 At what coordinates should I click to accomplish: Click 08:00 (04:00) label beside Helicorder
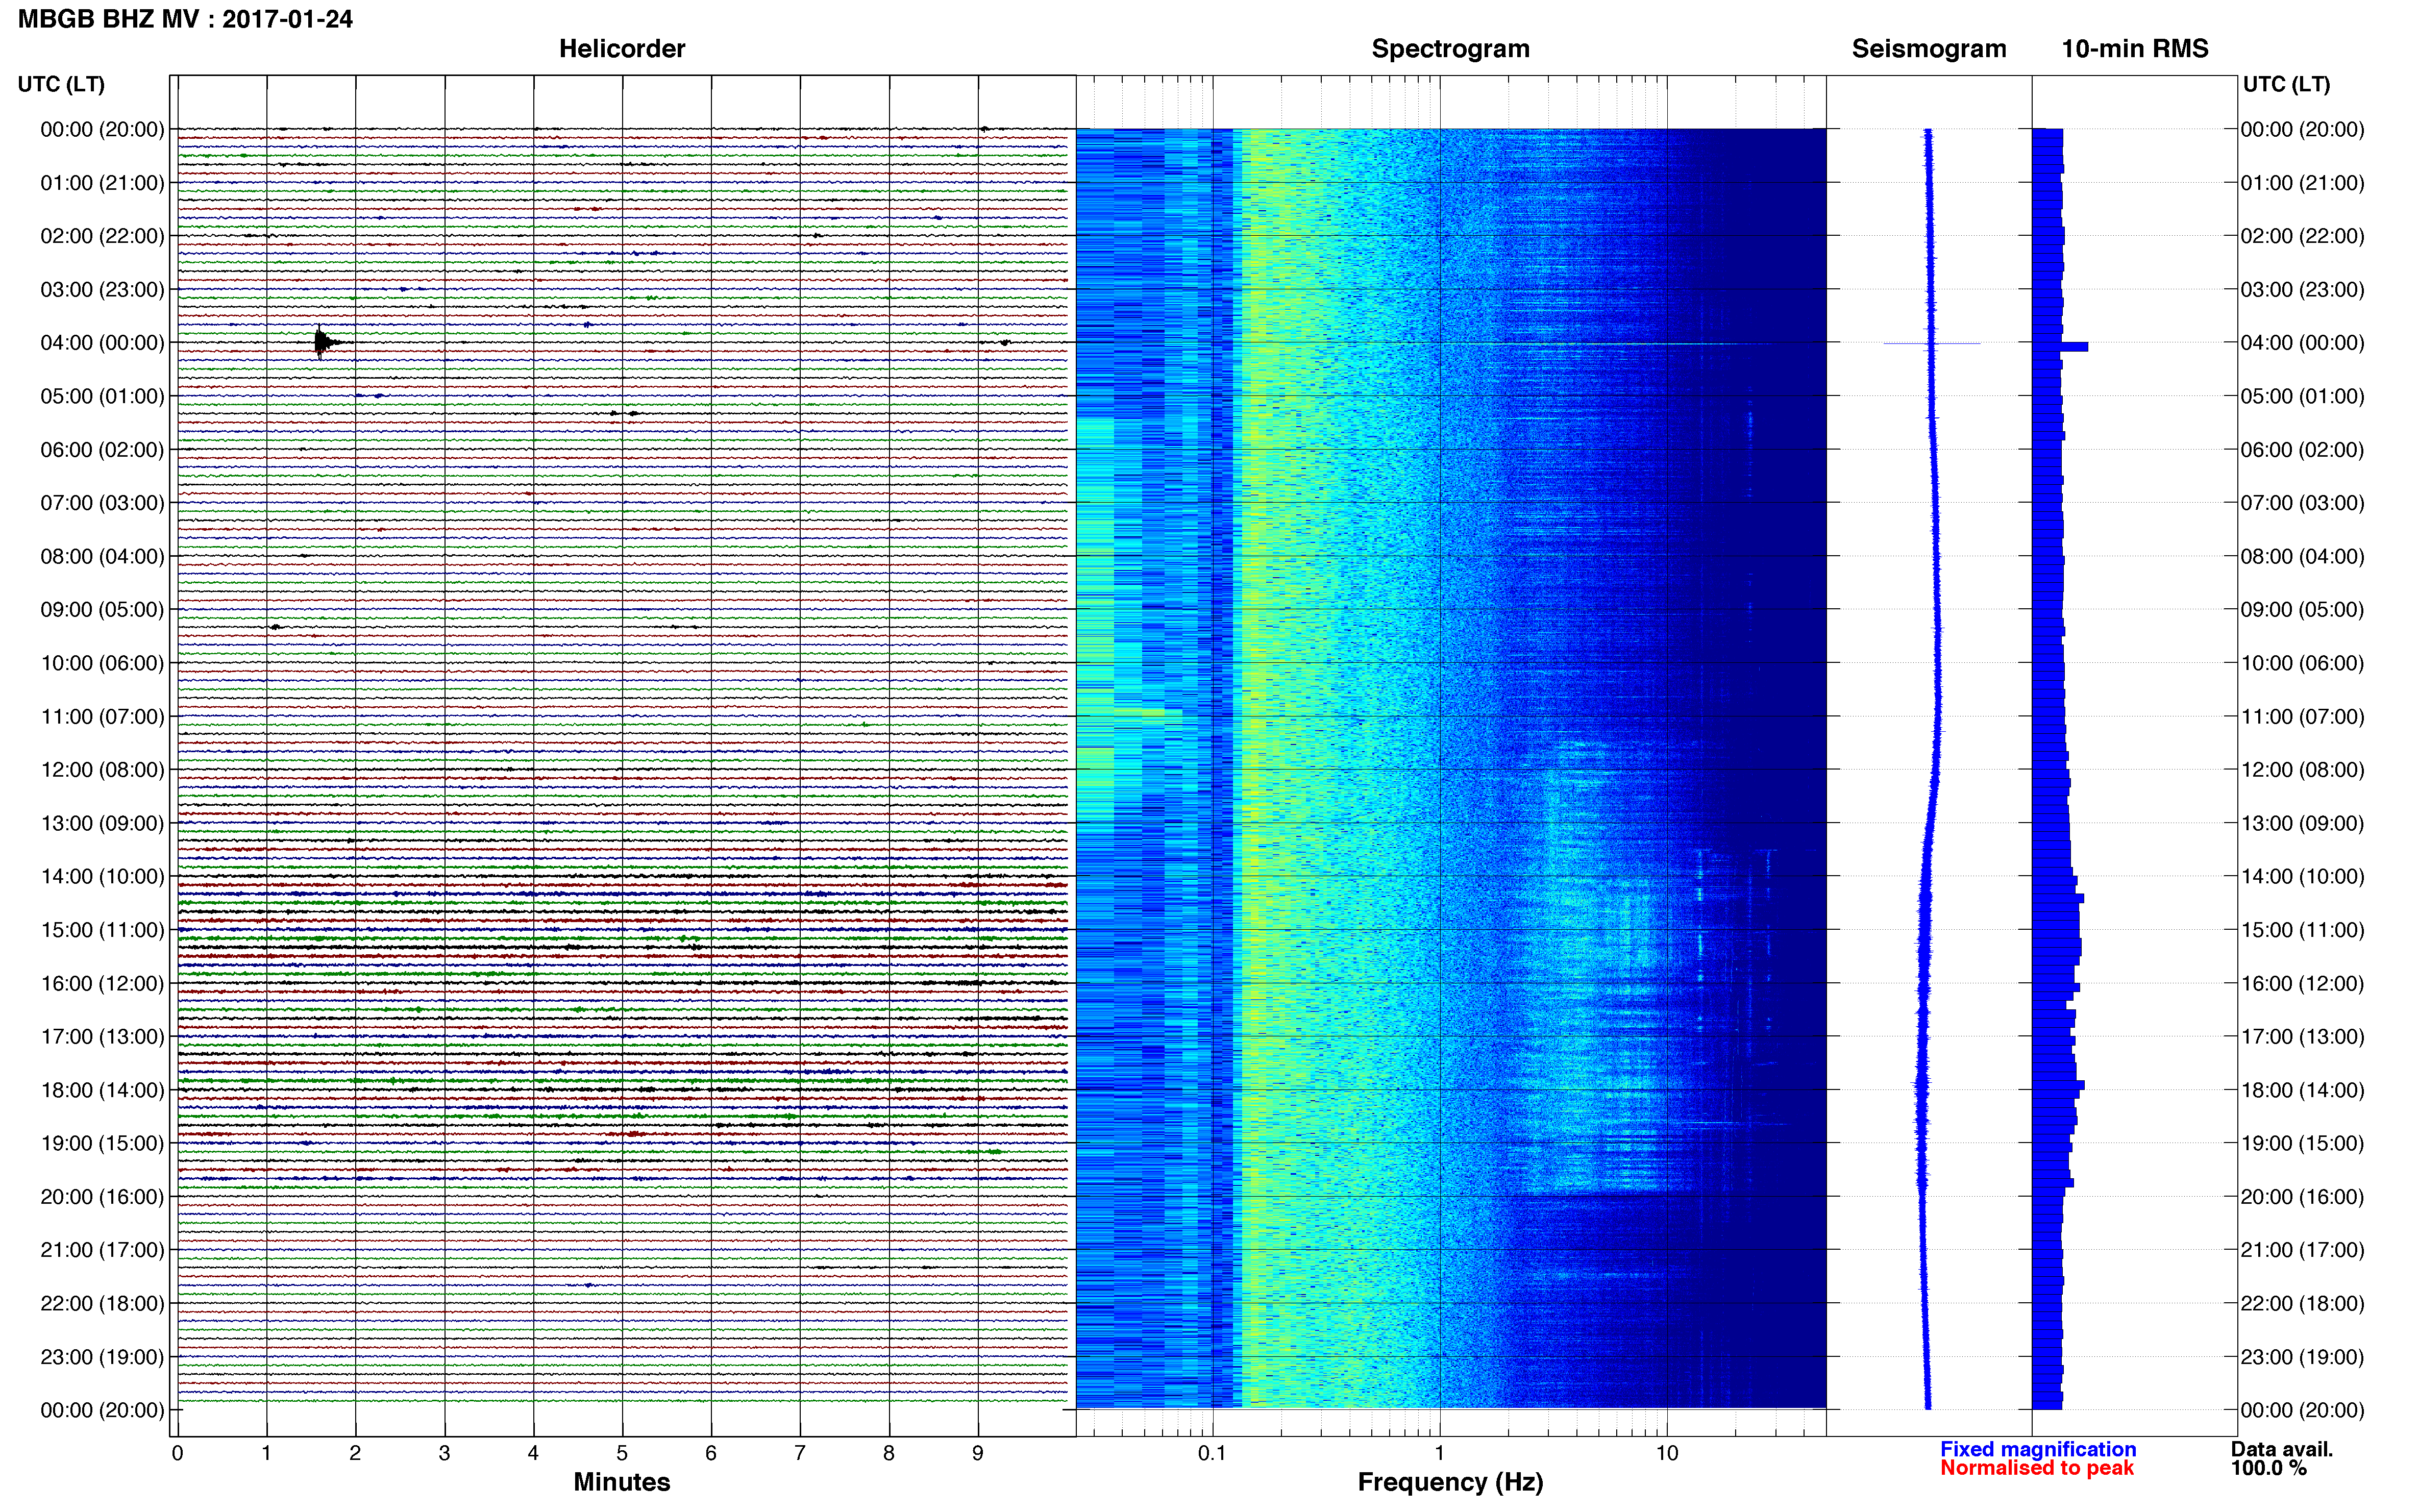point(102,556)
